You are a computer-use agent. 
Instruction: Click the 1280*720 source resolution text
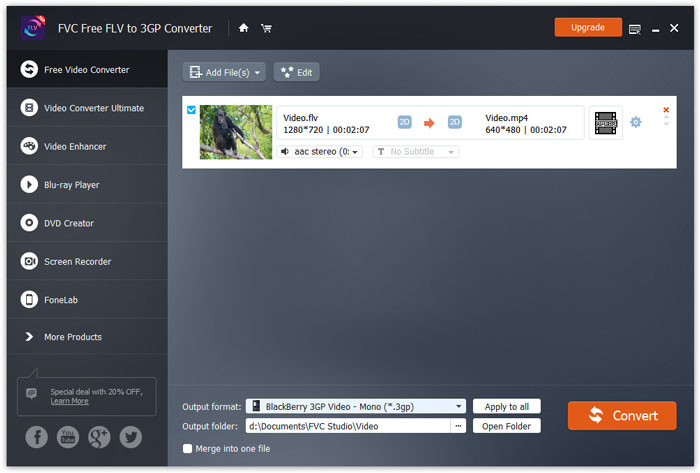303,130
